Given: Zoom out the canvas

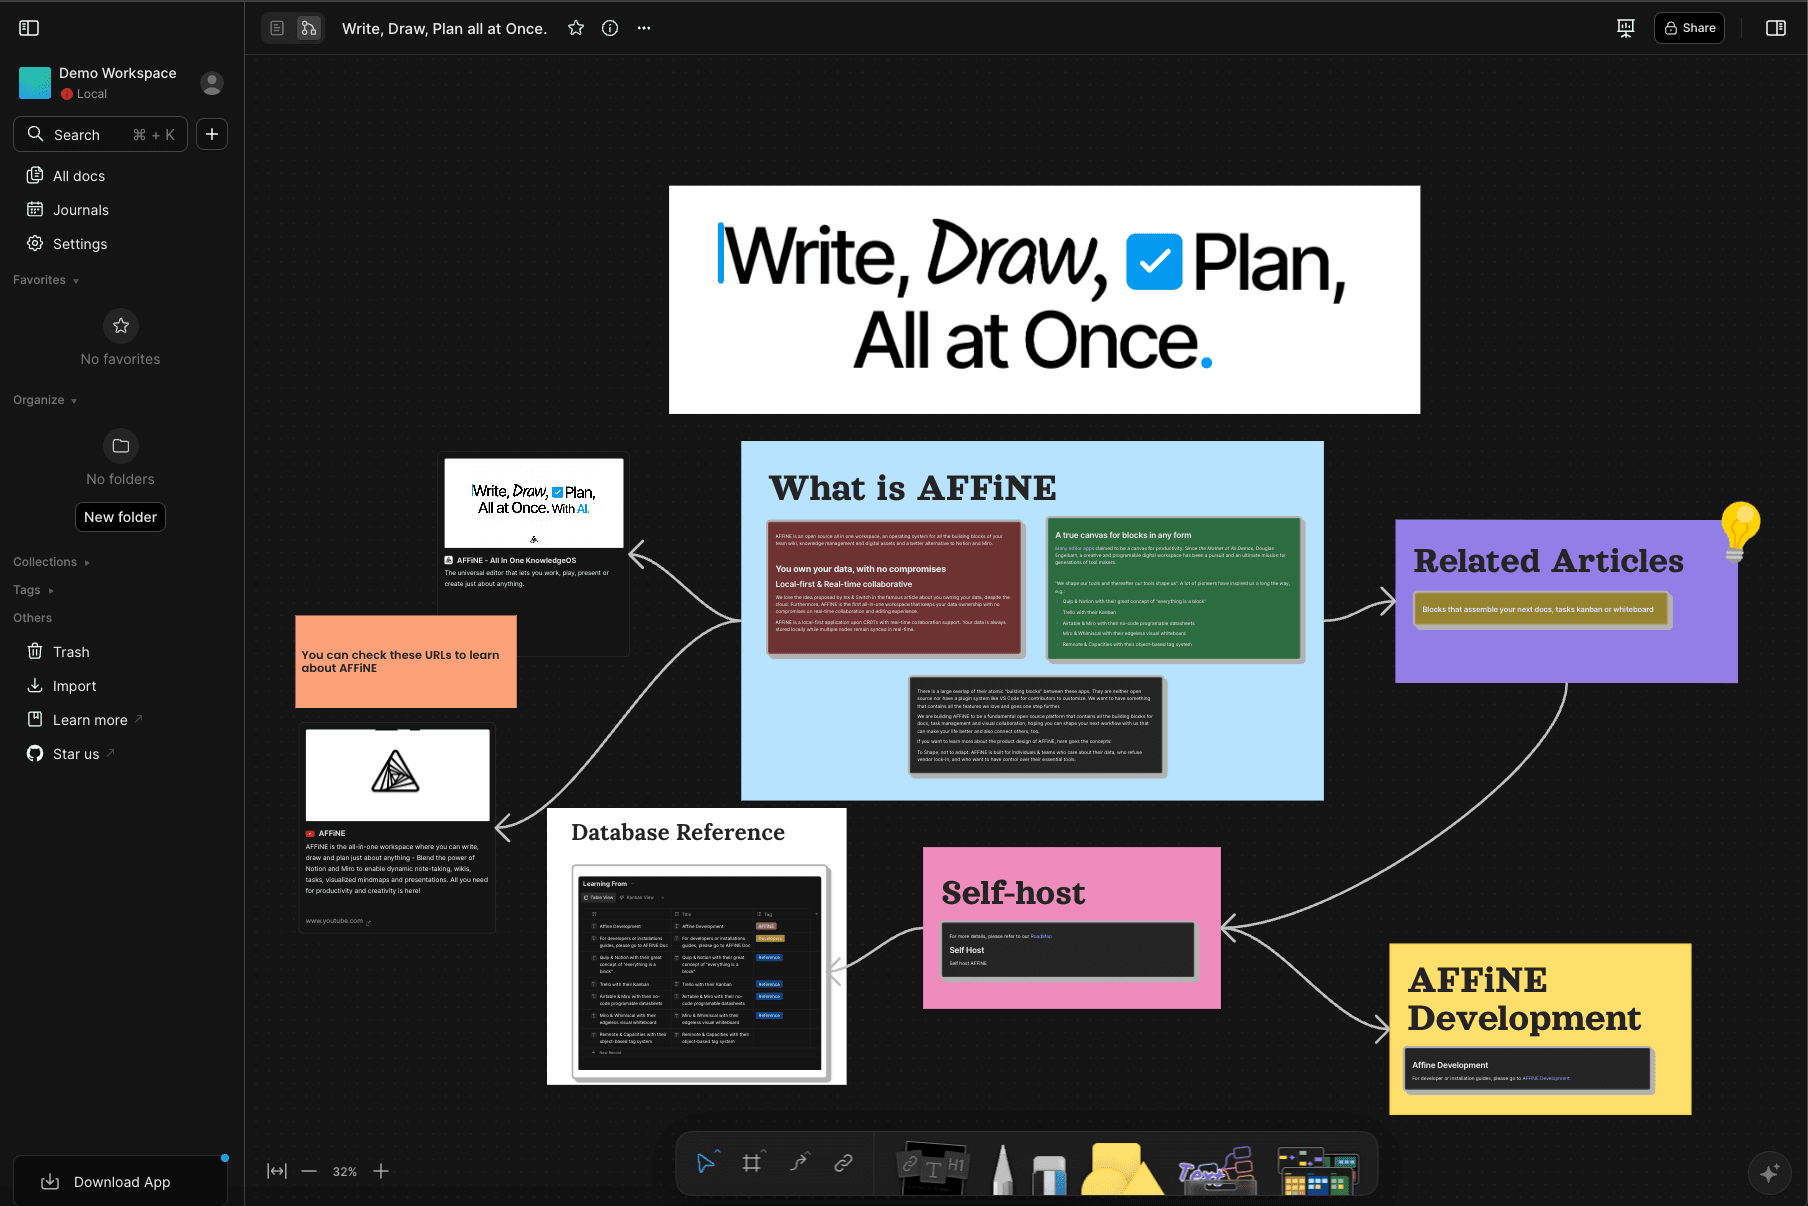Looking at the screenshot, I should (309, 1171).
